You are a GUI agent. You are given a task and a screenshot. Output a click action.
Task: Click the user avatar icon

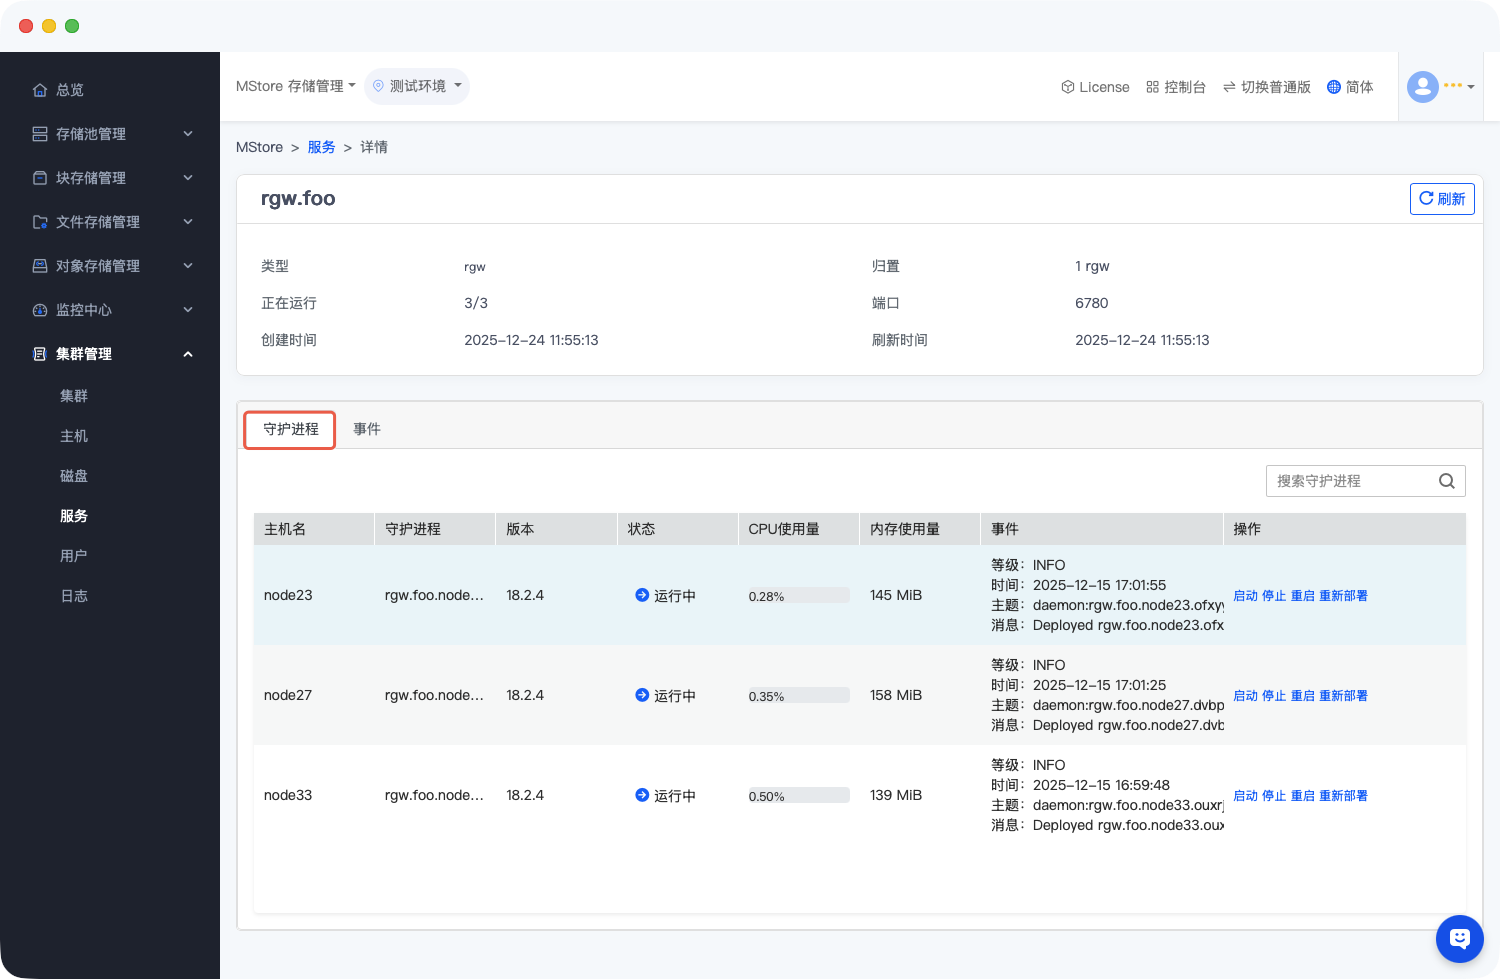click(1422, 87)
